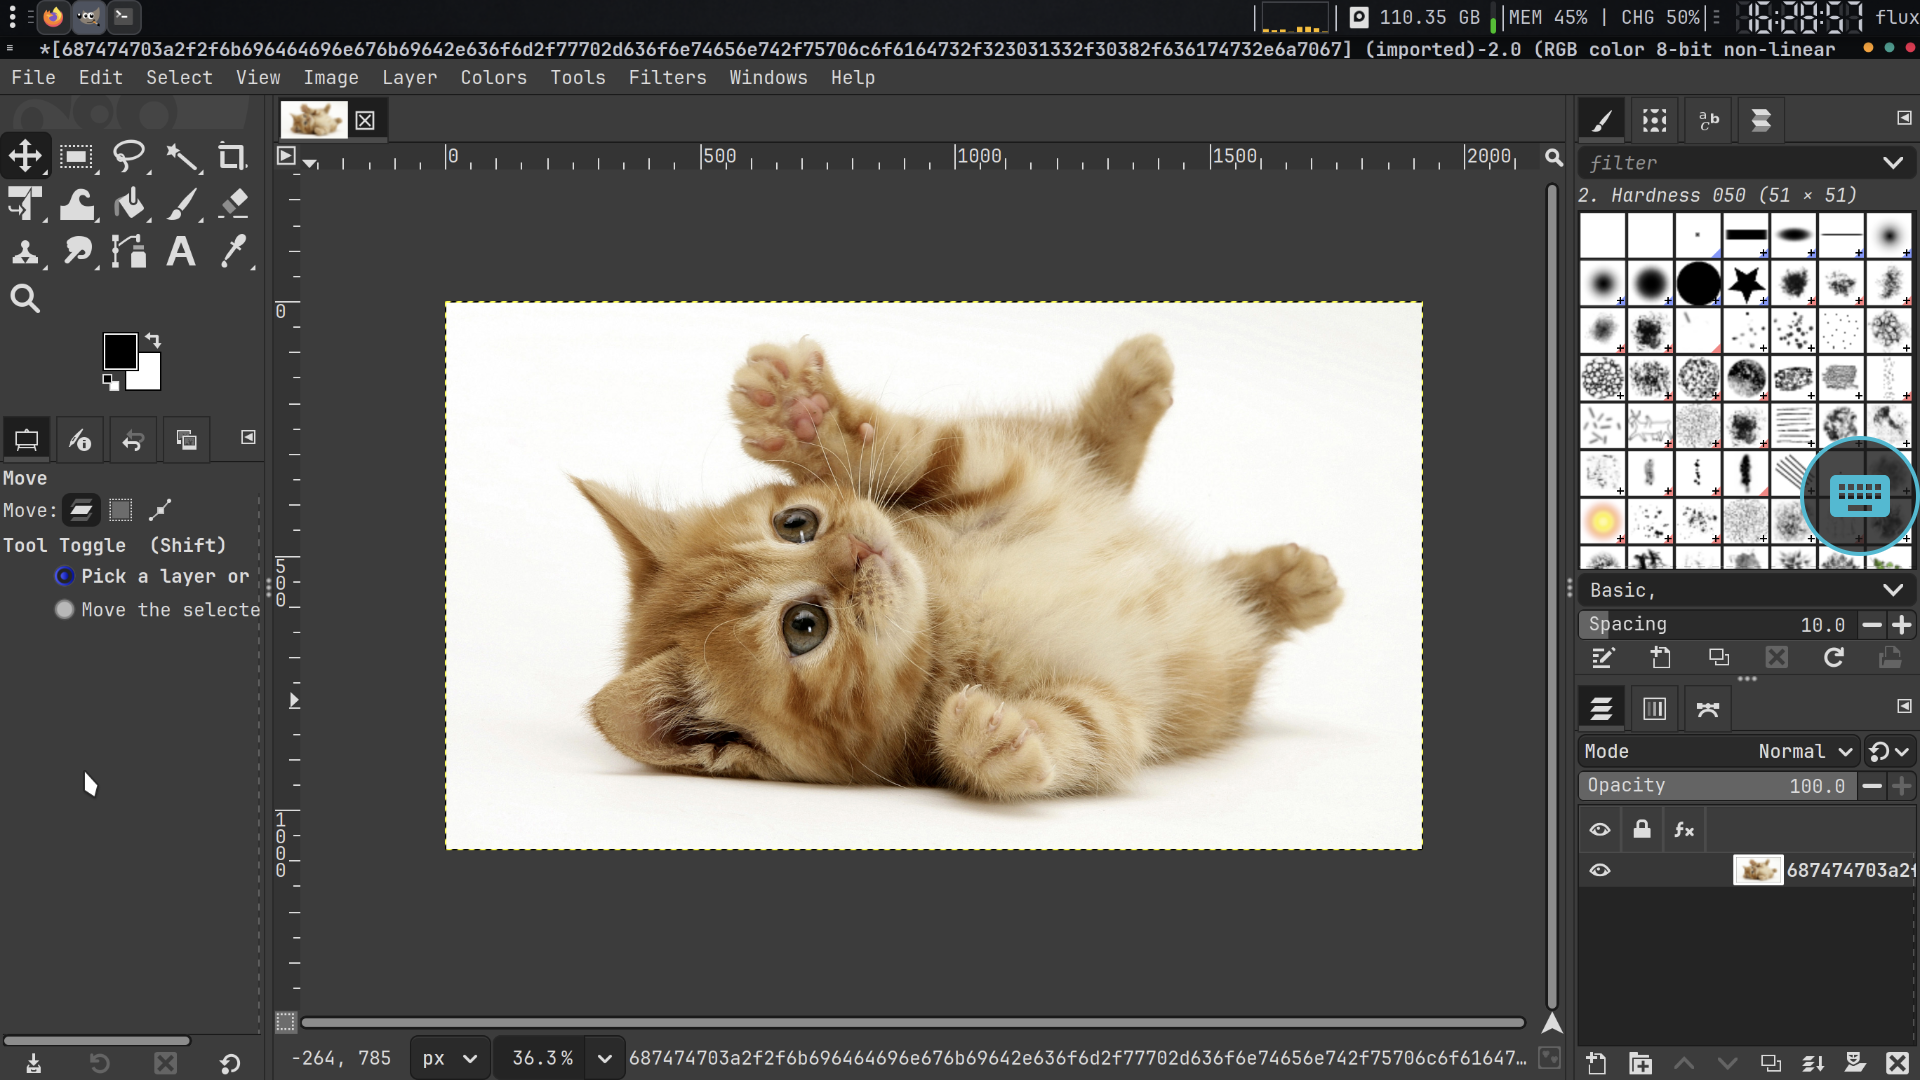Image resolution: width=1920 pixels, height=1080 pixels.
Task: Select the Crop tool
Action: 232,157
